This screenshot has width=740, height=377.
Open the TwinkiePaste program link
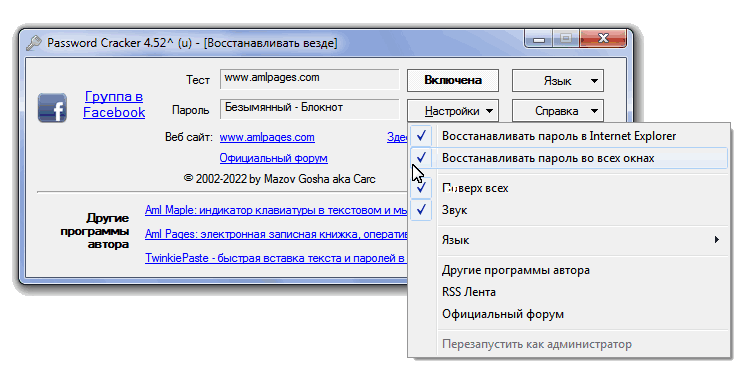(x=275, y=258)
